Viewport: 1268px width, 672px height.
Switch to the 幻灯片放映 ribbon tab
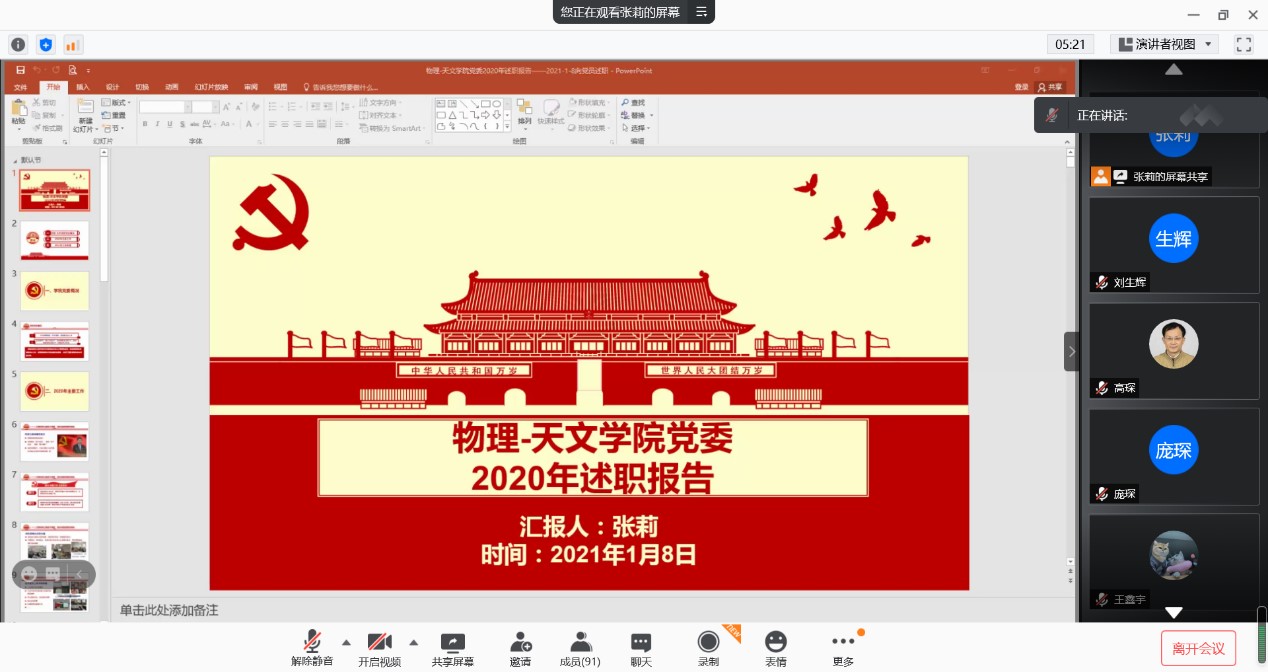point(211,87)
